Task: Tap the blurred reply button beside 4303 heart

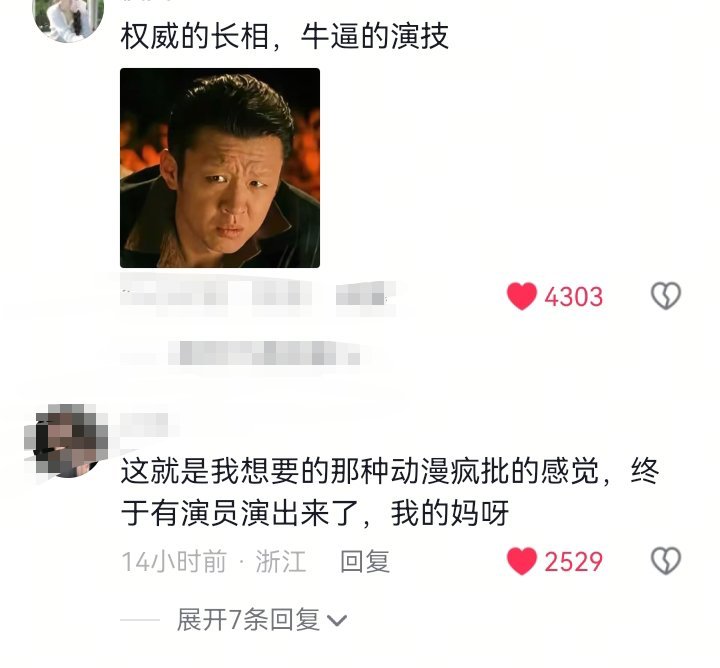Action: pyautogui.click(x=365, y=295)
